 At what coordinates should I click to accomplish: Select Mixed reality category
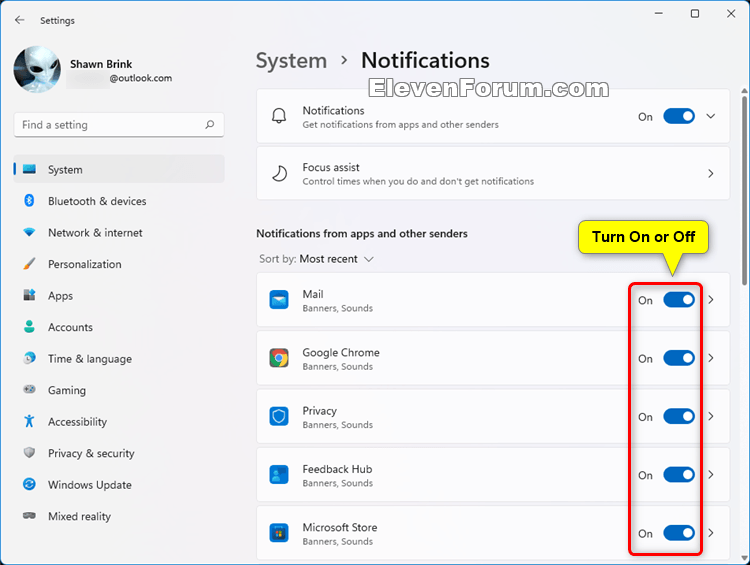tap(119, 517)
